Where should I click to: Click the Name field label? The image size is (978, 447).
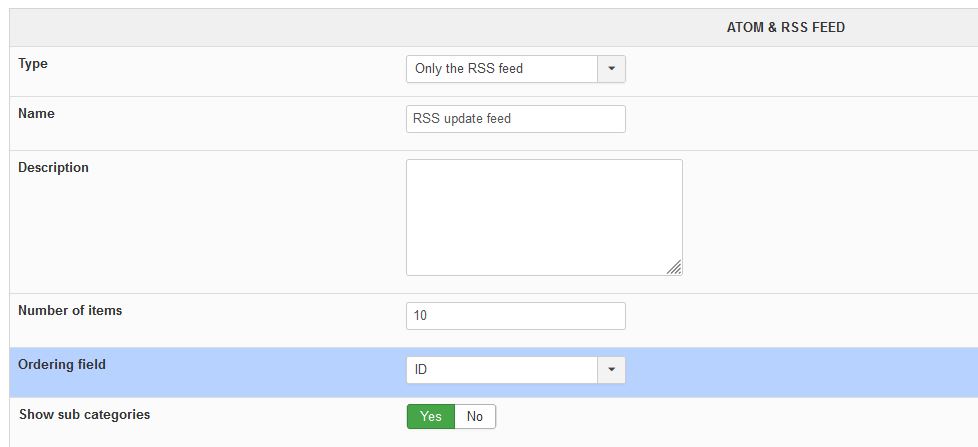(x=36, y=114)
